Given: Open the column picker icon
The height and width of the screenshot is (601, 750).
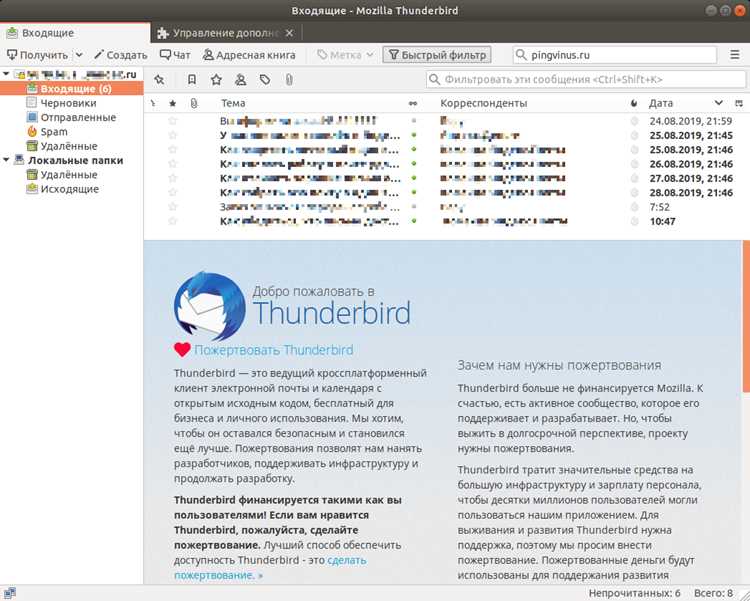Looking at the screenshot, I should tap(739, 103).
